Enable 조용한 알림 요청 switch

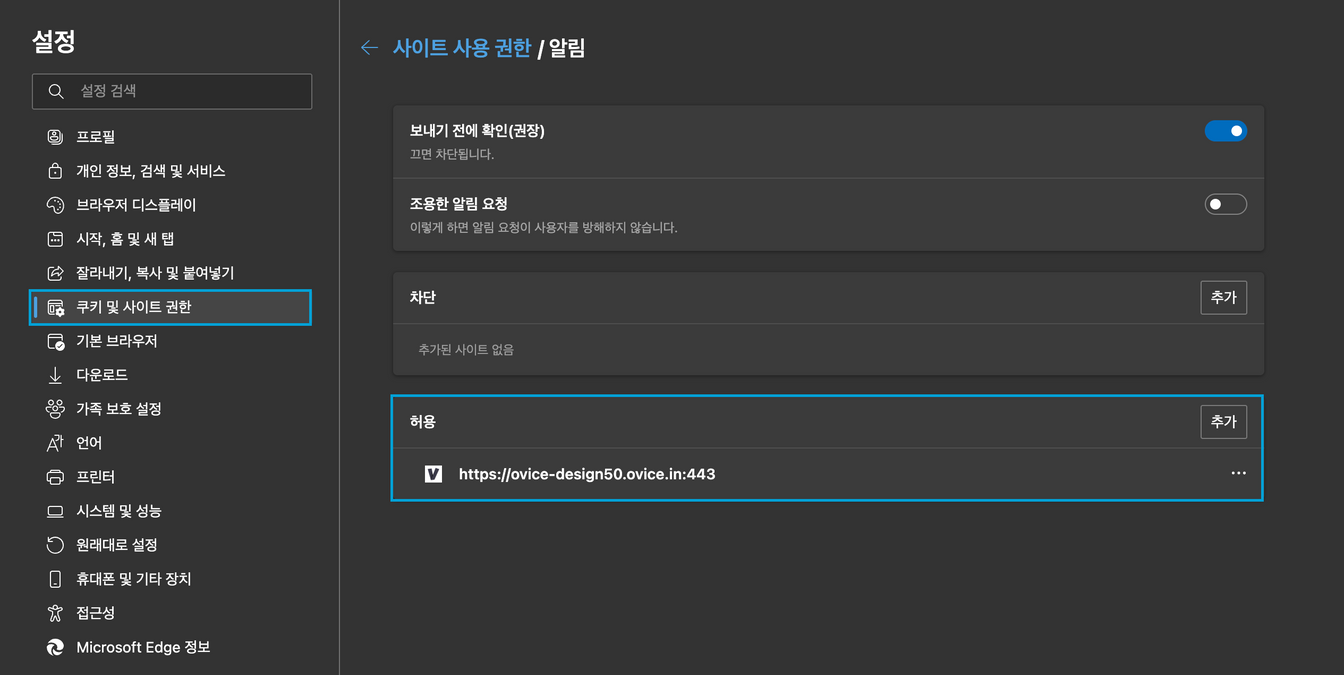coord(1225,204)
